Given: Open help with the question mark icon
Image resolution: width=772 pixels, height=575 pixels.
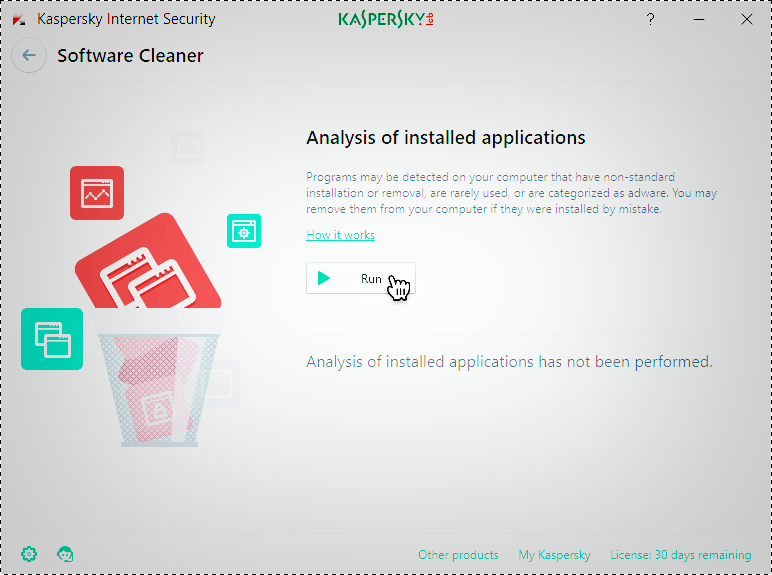Looking at the screenshot, I should click(651, 19).
